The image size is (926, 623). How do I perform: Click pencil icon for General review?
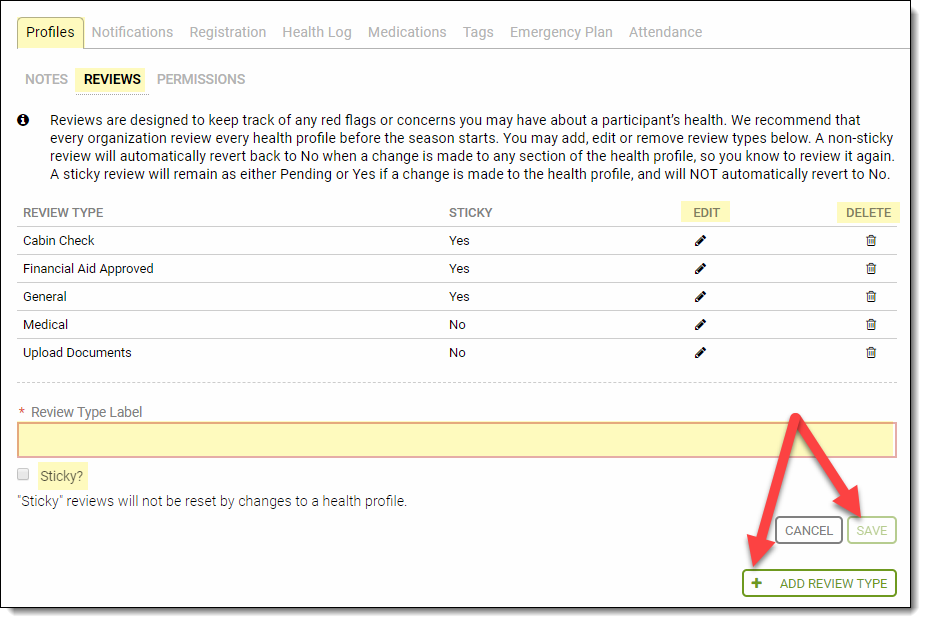click(x=700, y=297)
